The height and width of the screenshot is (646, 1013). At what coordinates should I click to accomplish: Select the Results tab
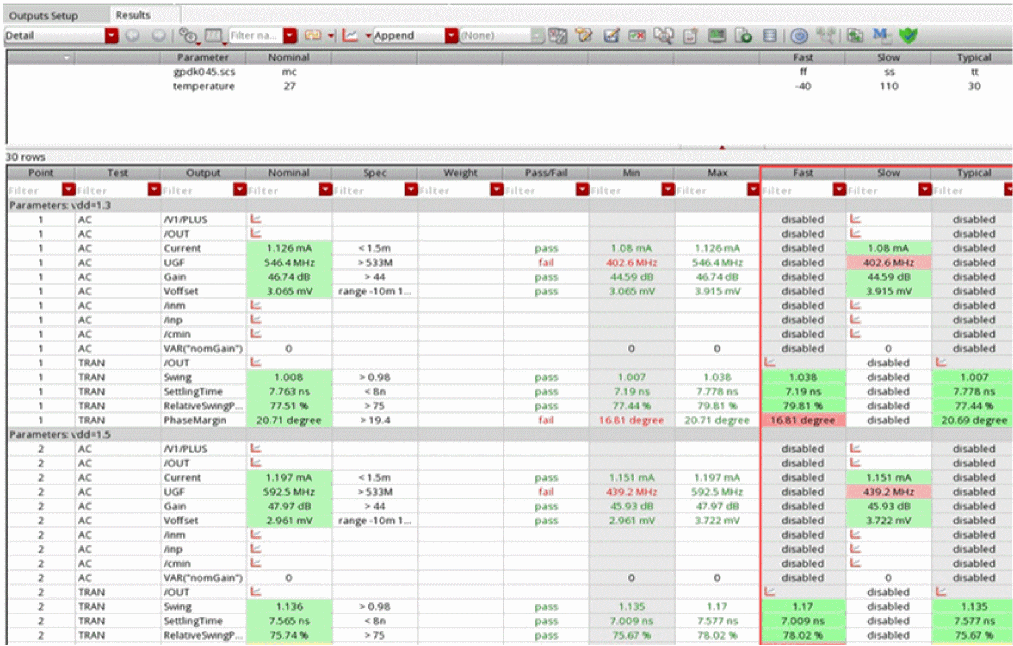(x=132, y=15)
